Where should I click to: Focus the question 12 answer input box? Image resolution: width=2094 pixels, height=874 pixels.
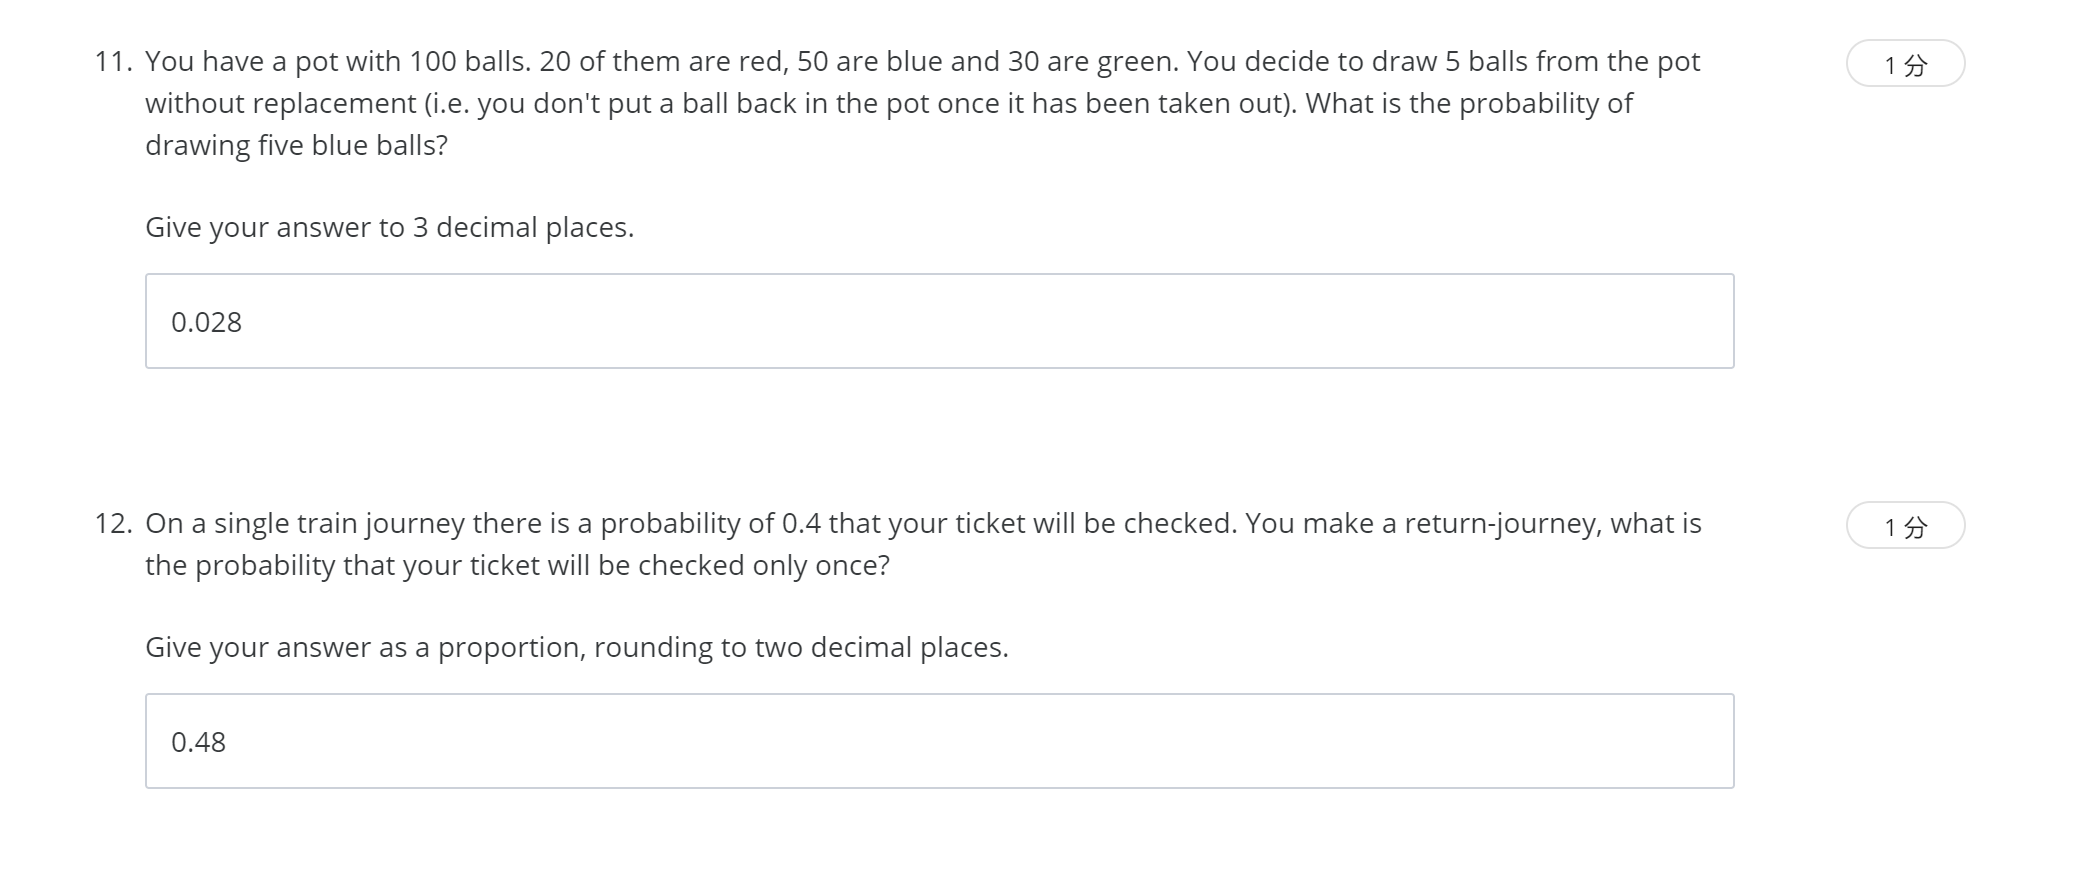pos(938,741)
